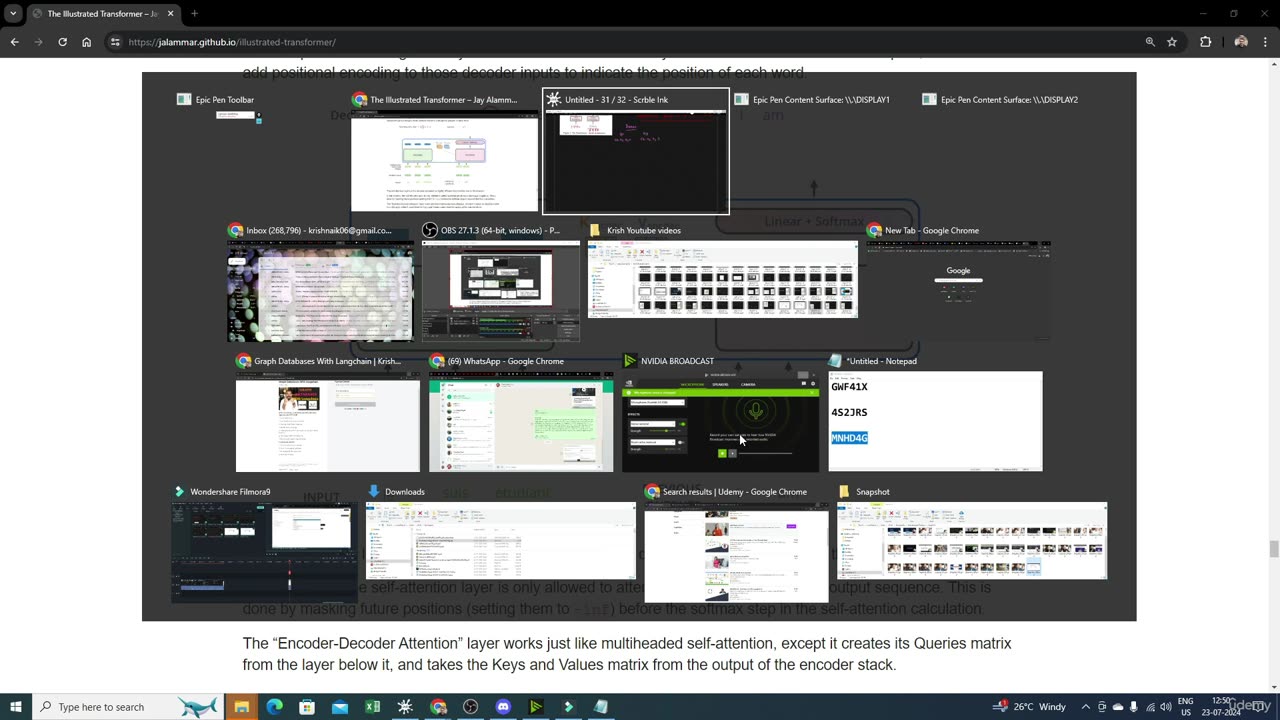Open Microsoft Store from taskbar
Image resolution: width=1280 pixels, height=720 pixels.
(307, 707)
